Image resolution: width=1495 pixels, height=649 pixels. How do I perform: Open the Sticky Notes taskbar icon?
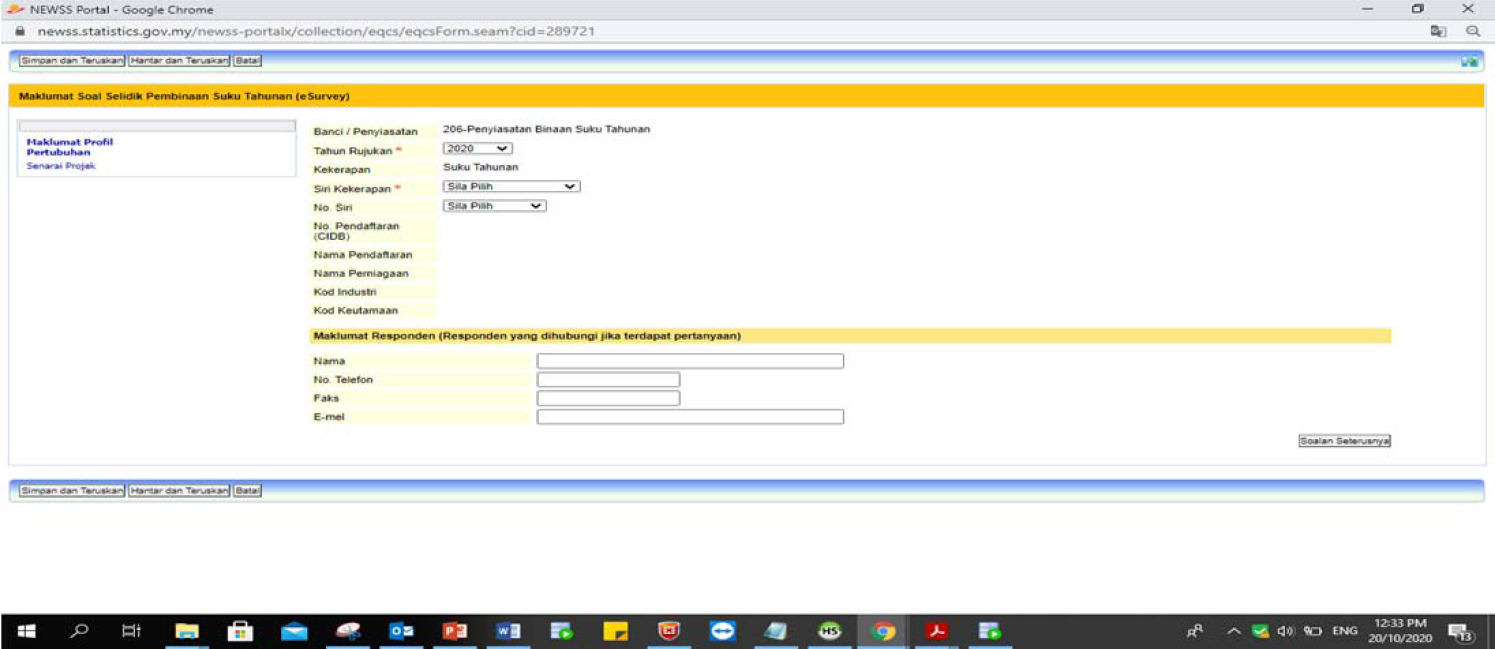coord(615,631)
